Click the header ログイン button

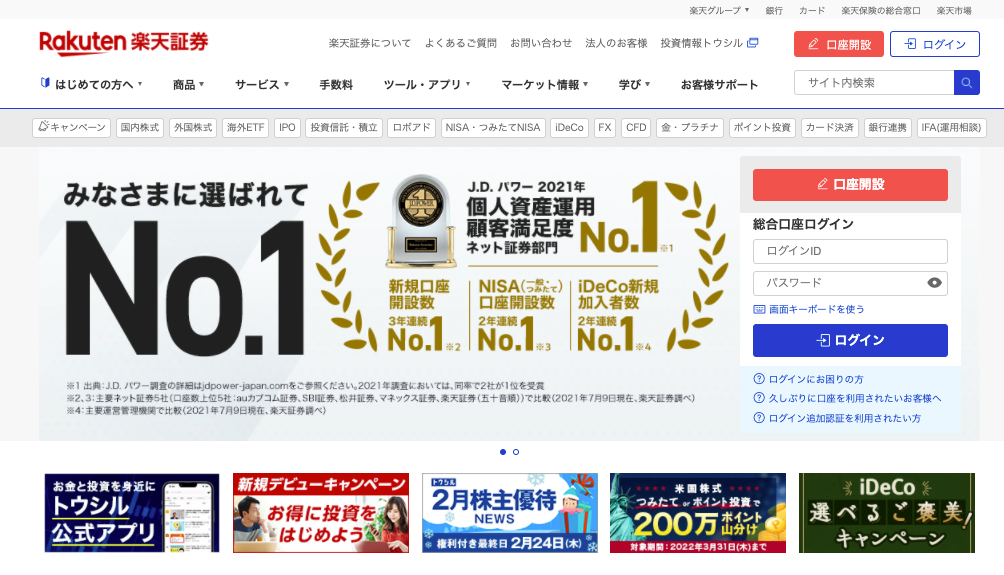pos(935,44)
